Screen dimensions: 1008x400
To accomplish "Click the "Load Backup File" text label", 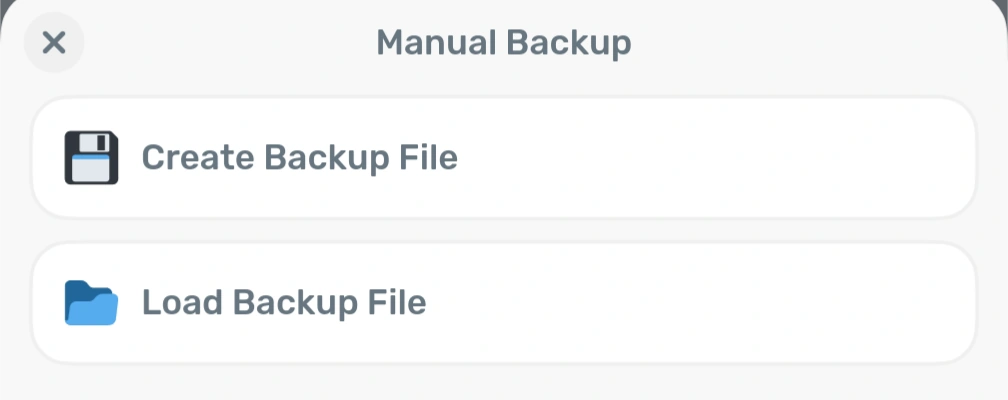I will (x=284, y=303).
